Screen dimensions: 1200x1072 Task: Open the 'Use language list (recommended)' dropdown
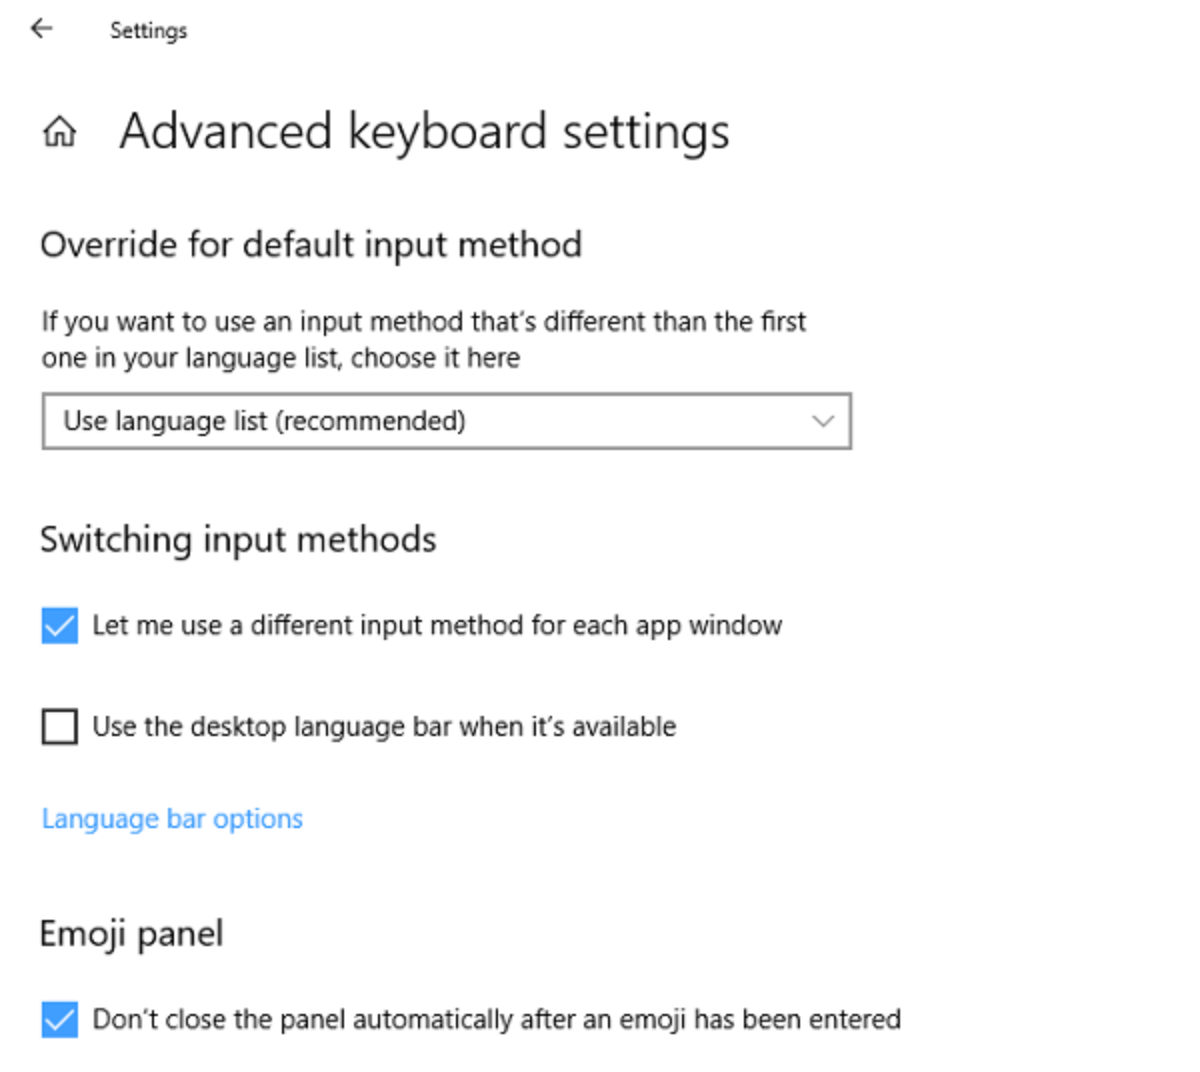pos(445,421)
